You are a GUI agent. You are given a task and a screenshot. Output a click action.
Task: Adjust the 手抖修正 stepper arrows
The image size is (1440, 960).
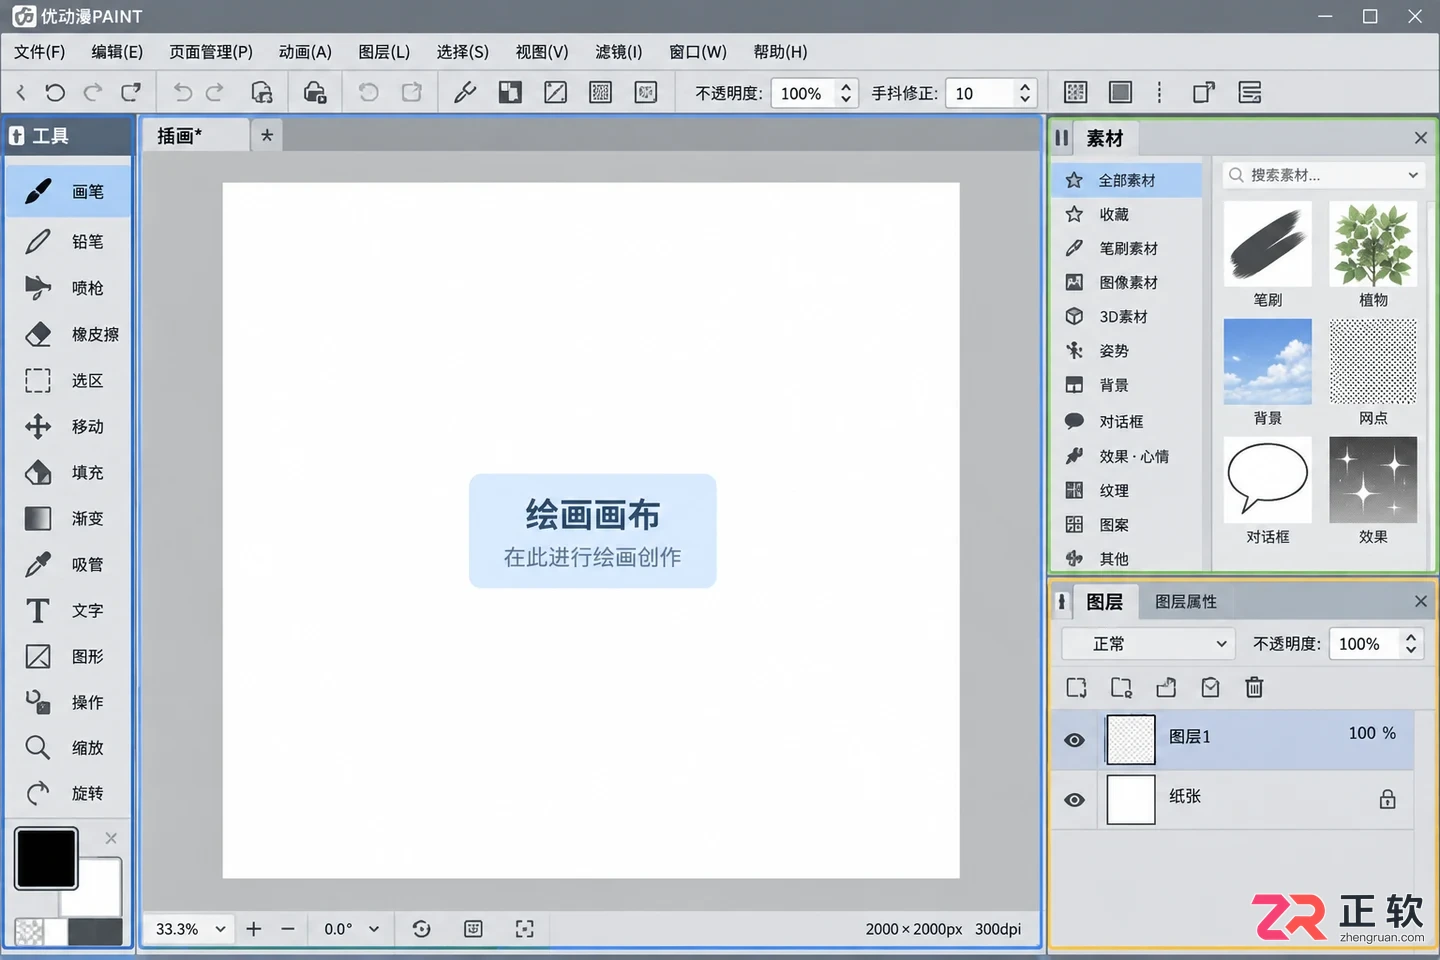pyautogui.click(x=1025, y=93)
